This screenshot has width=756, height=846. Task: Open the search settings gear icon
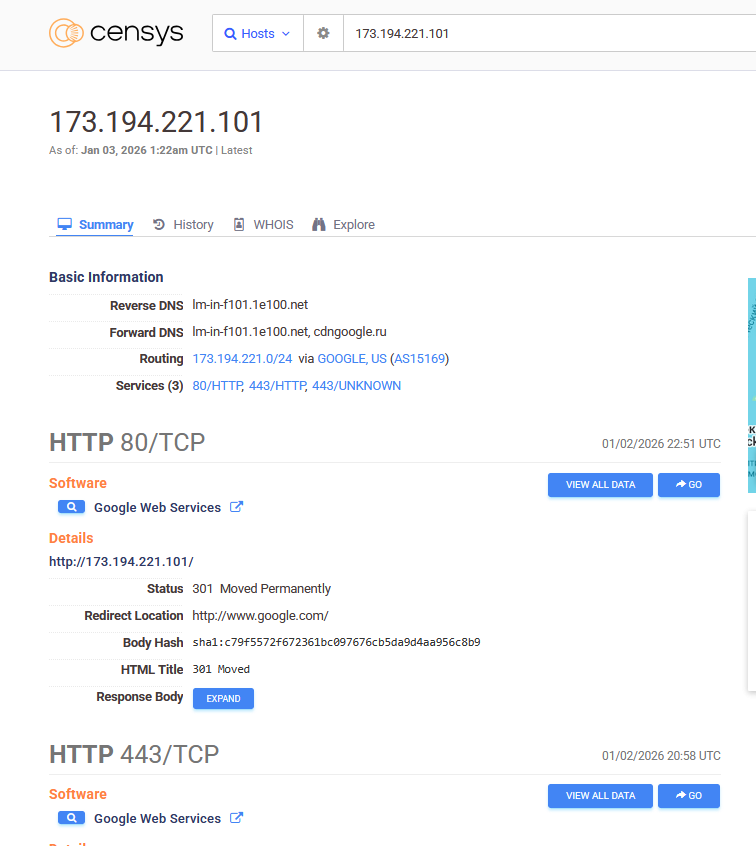323,33
